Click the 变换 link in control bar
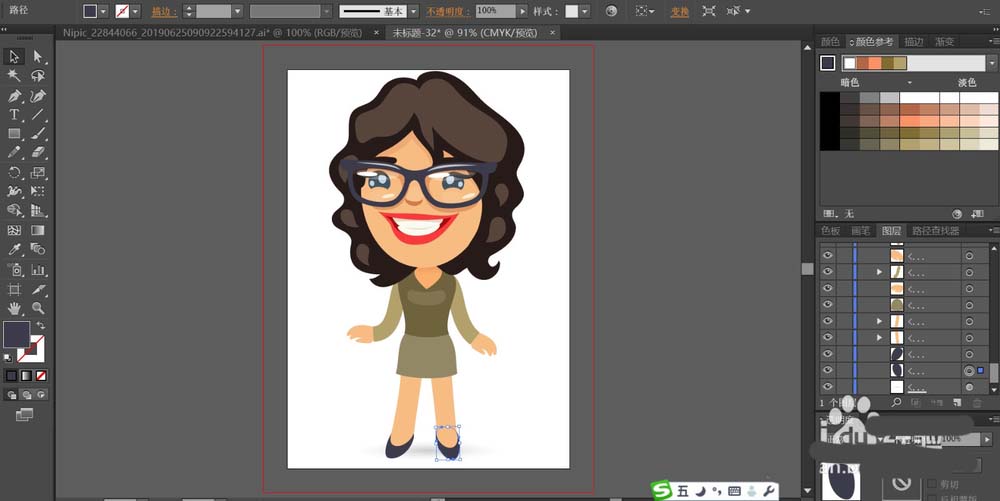Screen dimensions: 1000x501 pos(680,12)
